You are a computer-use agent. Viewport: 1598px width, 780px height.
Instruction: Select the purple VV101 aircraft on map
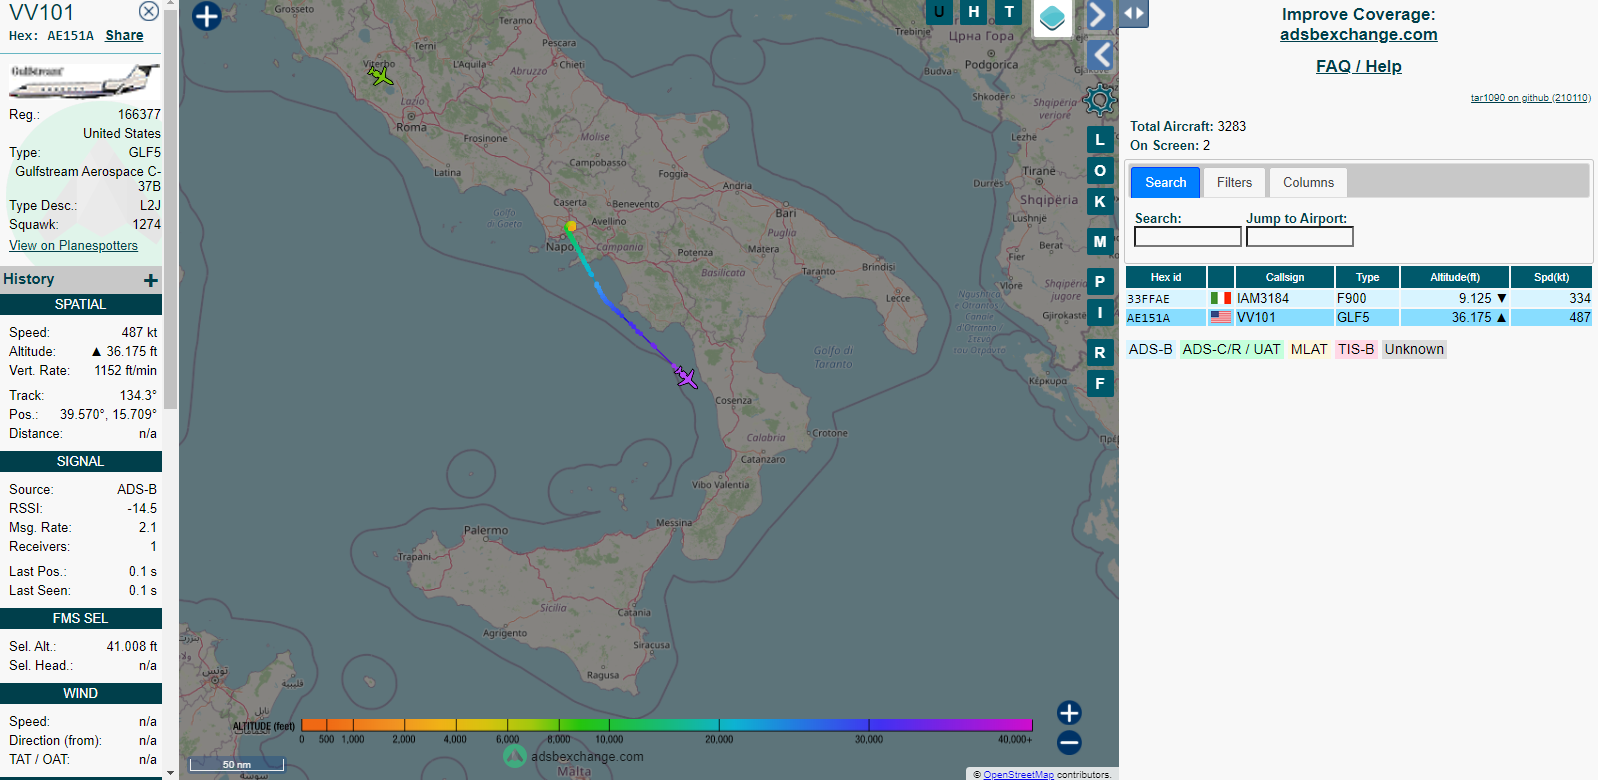[x=686, y=377]
